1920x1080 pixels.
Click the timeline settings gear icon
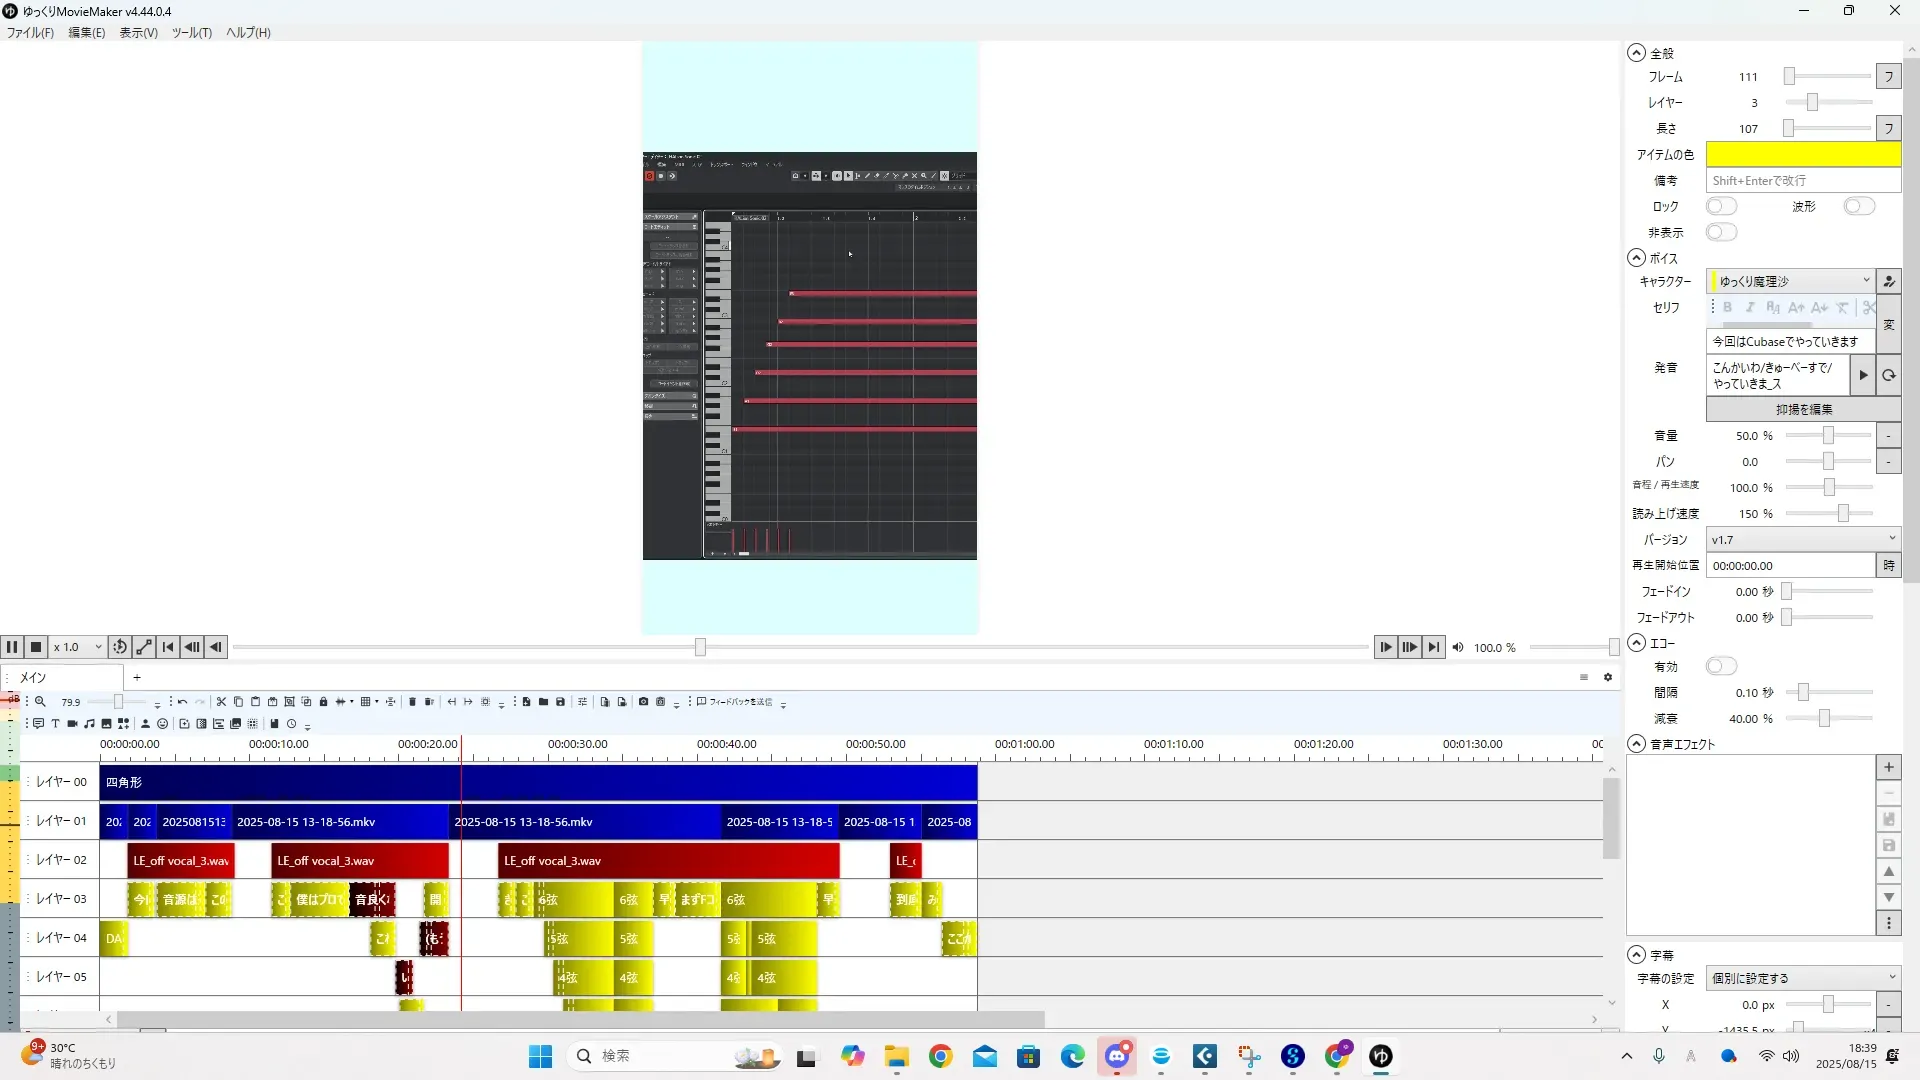point(1608,678)
